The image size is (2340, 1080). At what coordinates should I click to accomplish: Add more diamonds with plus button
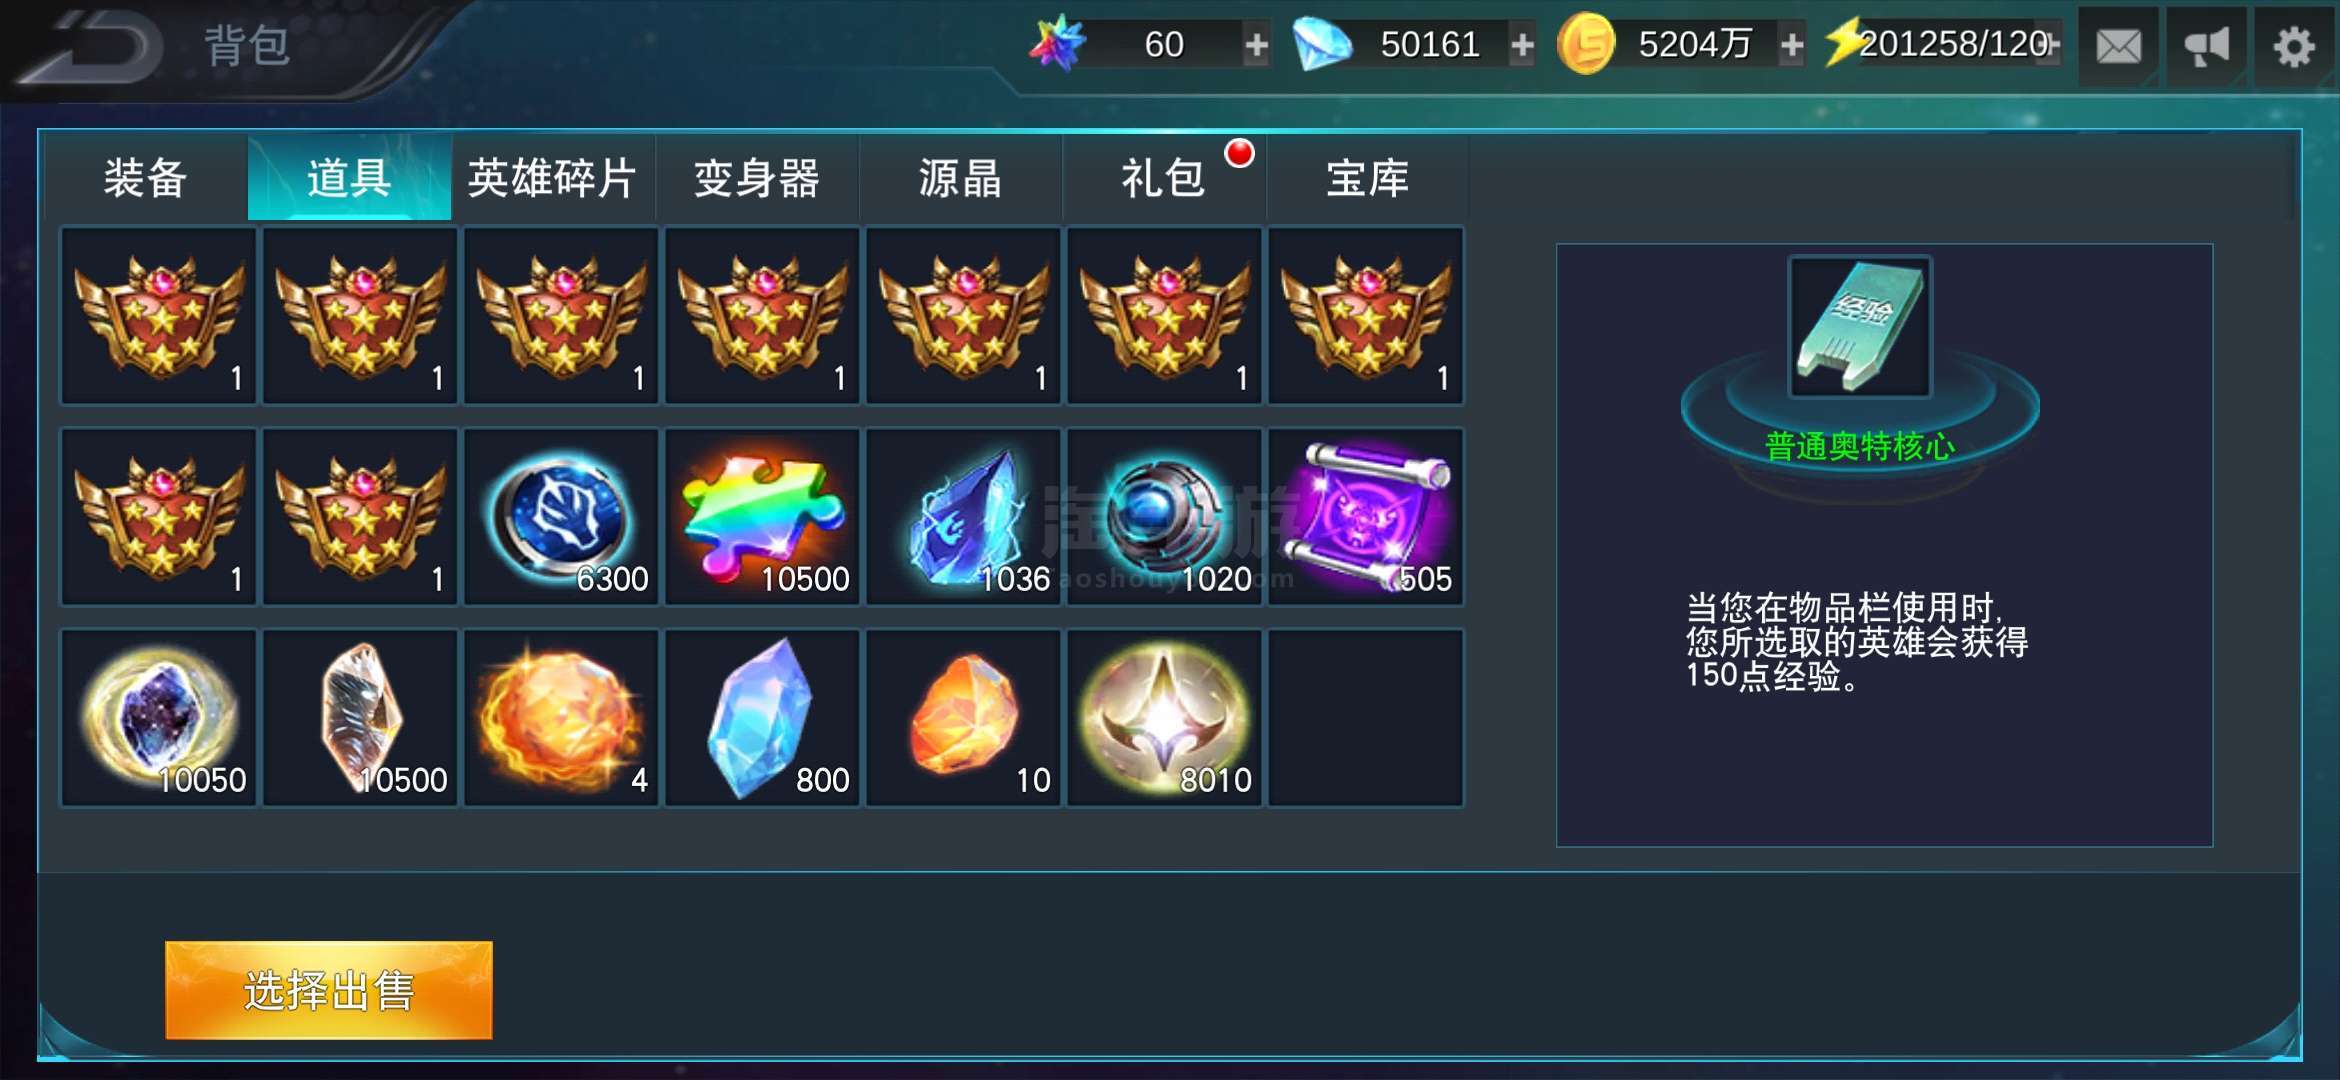pyautogui.click(x=1522, y=45)
